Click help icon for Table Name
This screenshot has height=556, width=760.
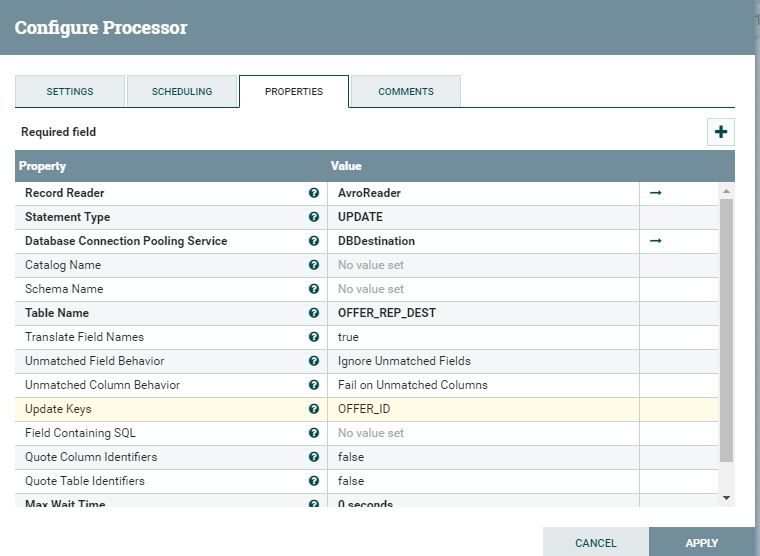pos(314,313)
